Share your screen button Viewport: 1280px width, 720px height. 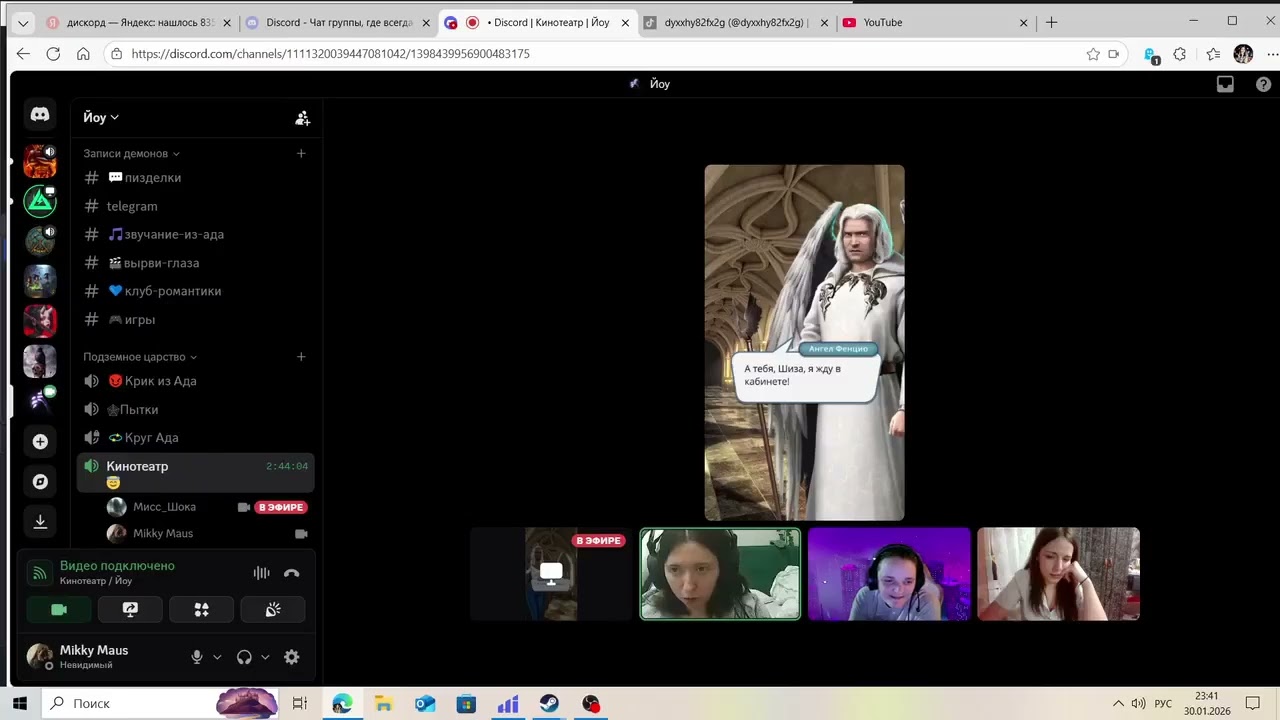point(130,609)
